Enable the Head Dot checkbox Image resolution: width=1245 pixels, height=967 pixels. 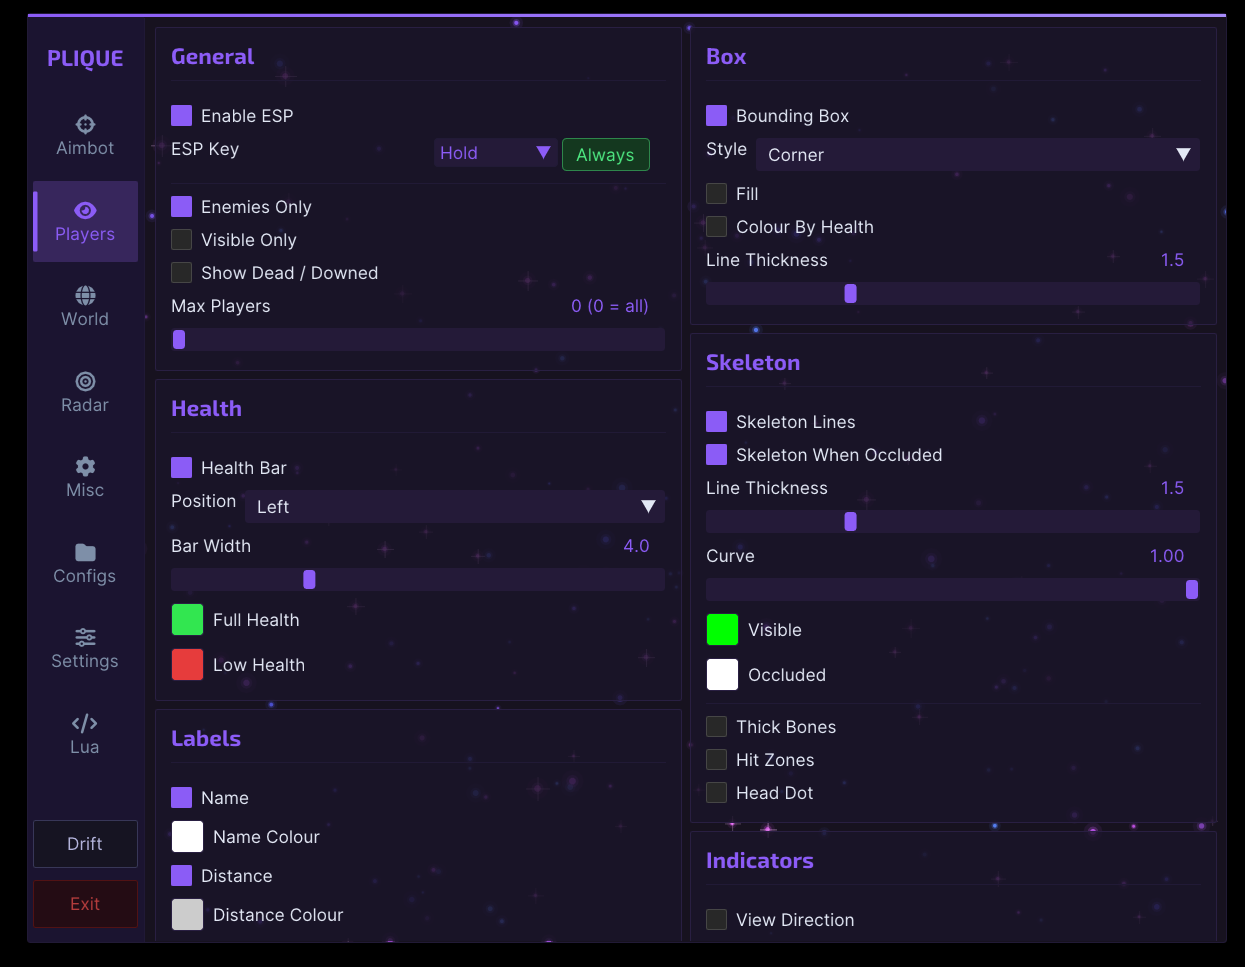[x=716, y=792]
